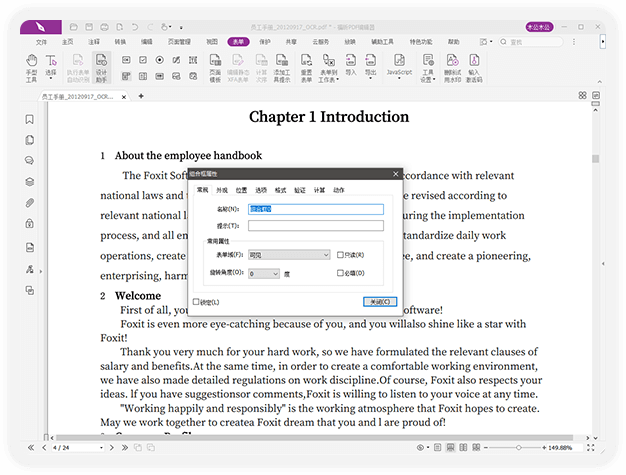Click the zoom in plus button
Viewport: 626px width, 475px height.
[x=544, y=448]
